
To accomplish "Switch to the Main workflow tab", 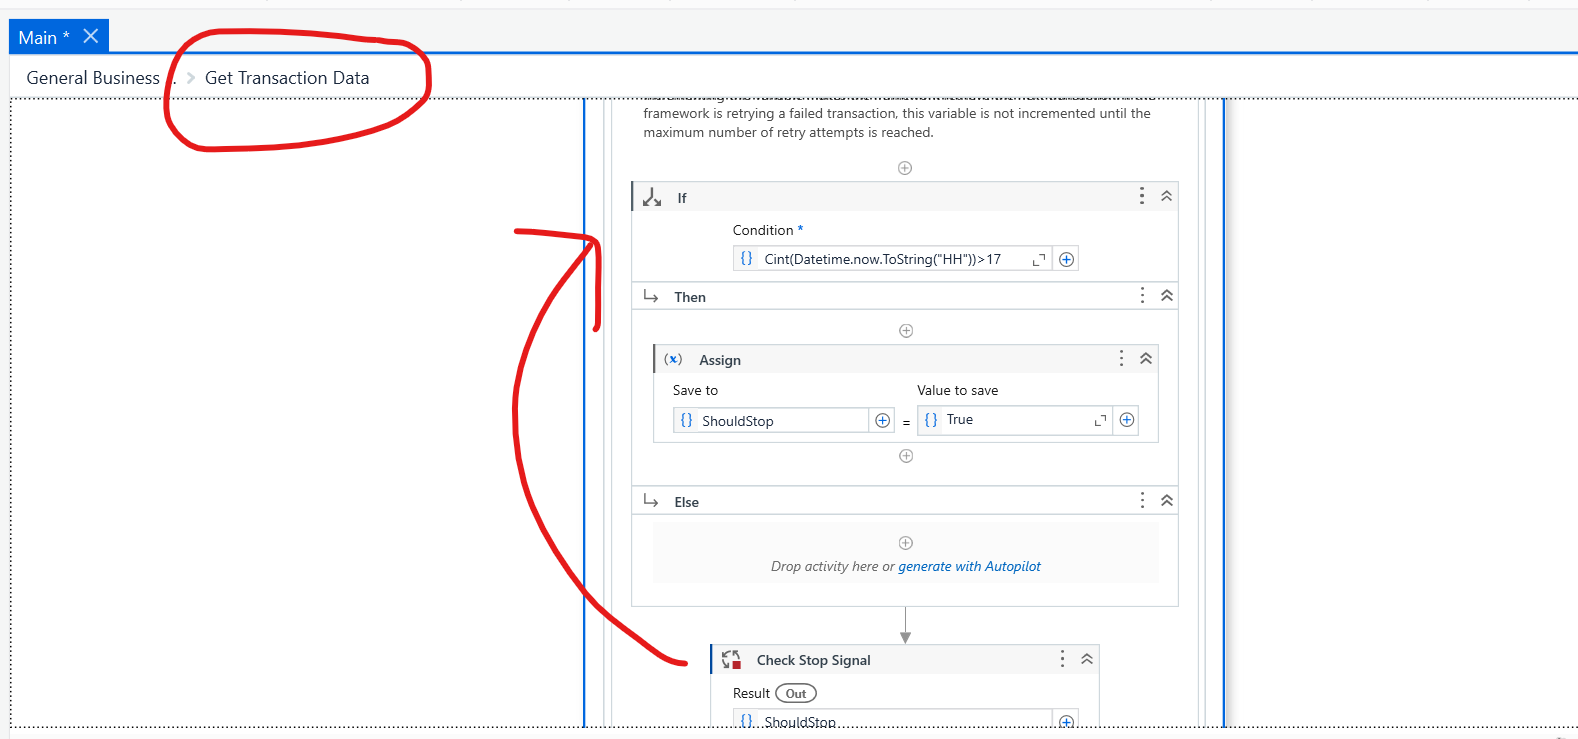I will 44,37.
